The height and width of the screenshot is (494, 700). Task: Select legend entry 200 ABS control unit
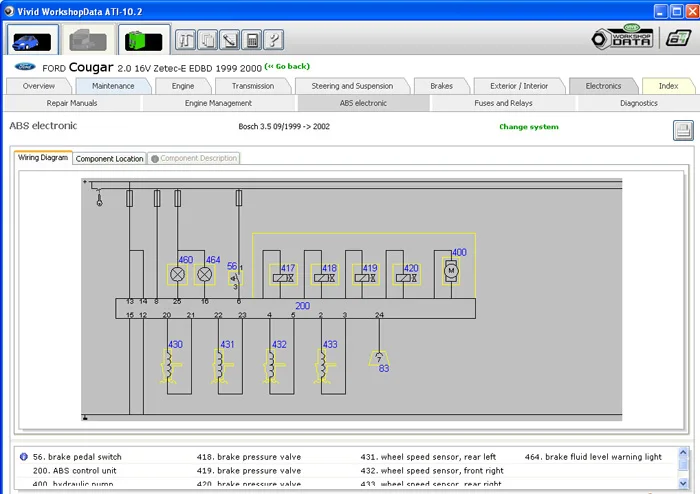point(75,470)
